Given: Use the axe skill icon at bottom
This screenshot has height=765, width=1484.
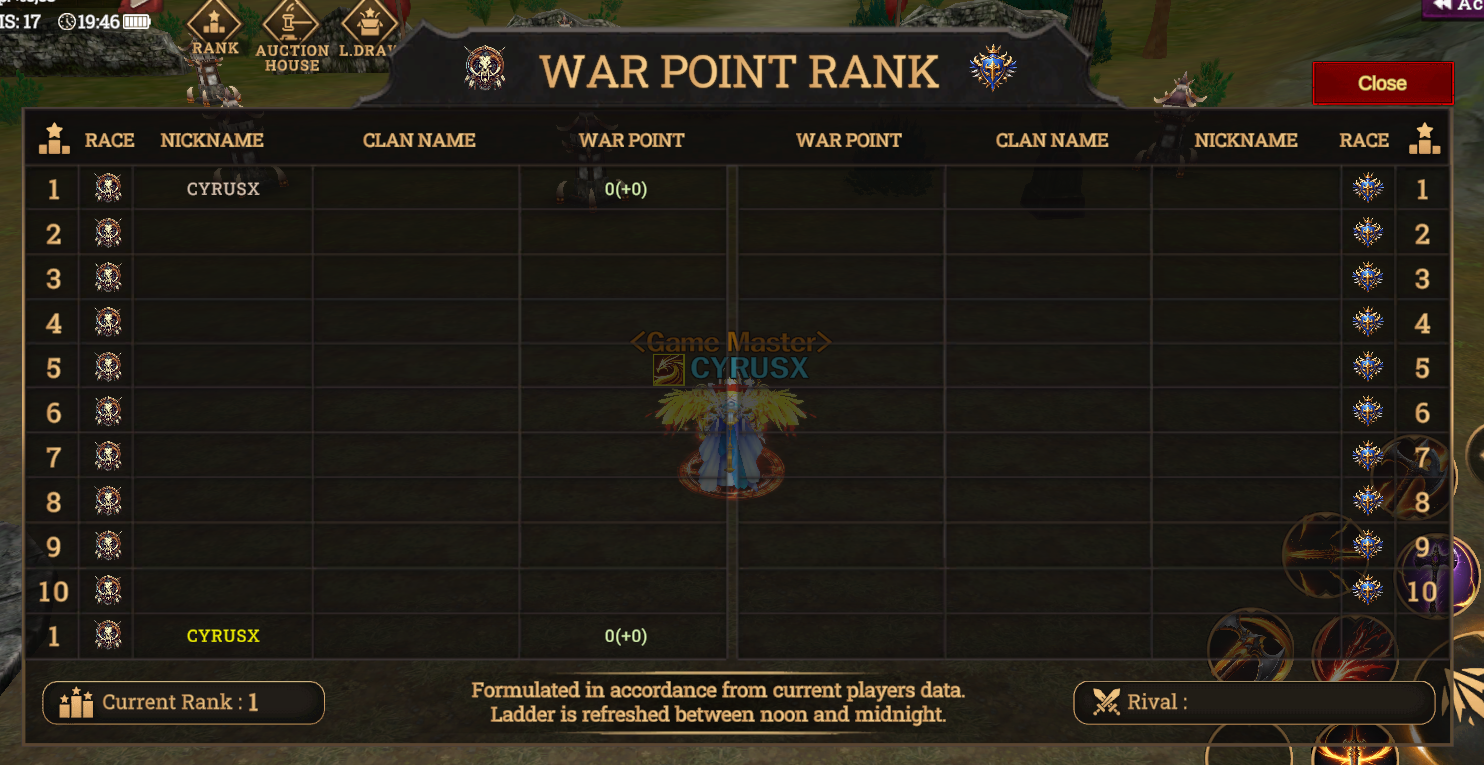Looking at the screenshot, I should tap(1250, 650).
